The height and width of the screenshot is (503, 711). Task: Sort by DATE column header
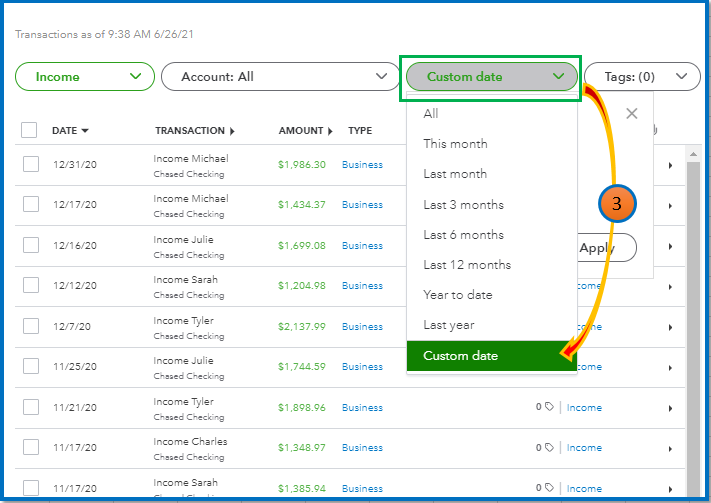pos(70,131)
